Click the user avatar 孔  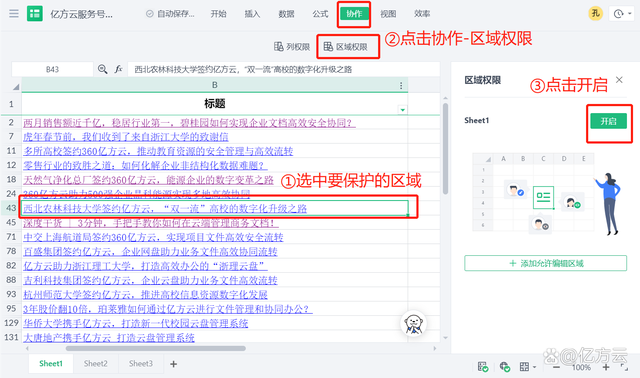pyautogui.click(x=595, y=13)
